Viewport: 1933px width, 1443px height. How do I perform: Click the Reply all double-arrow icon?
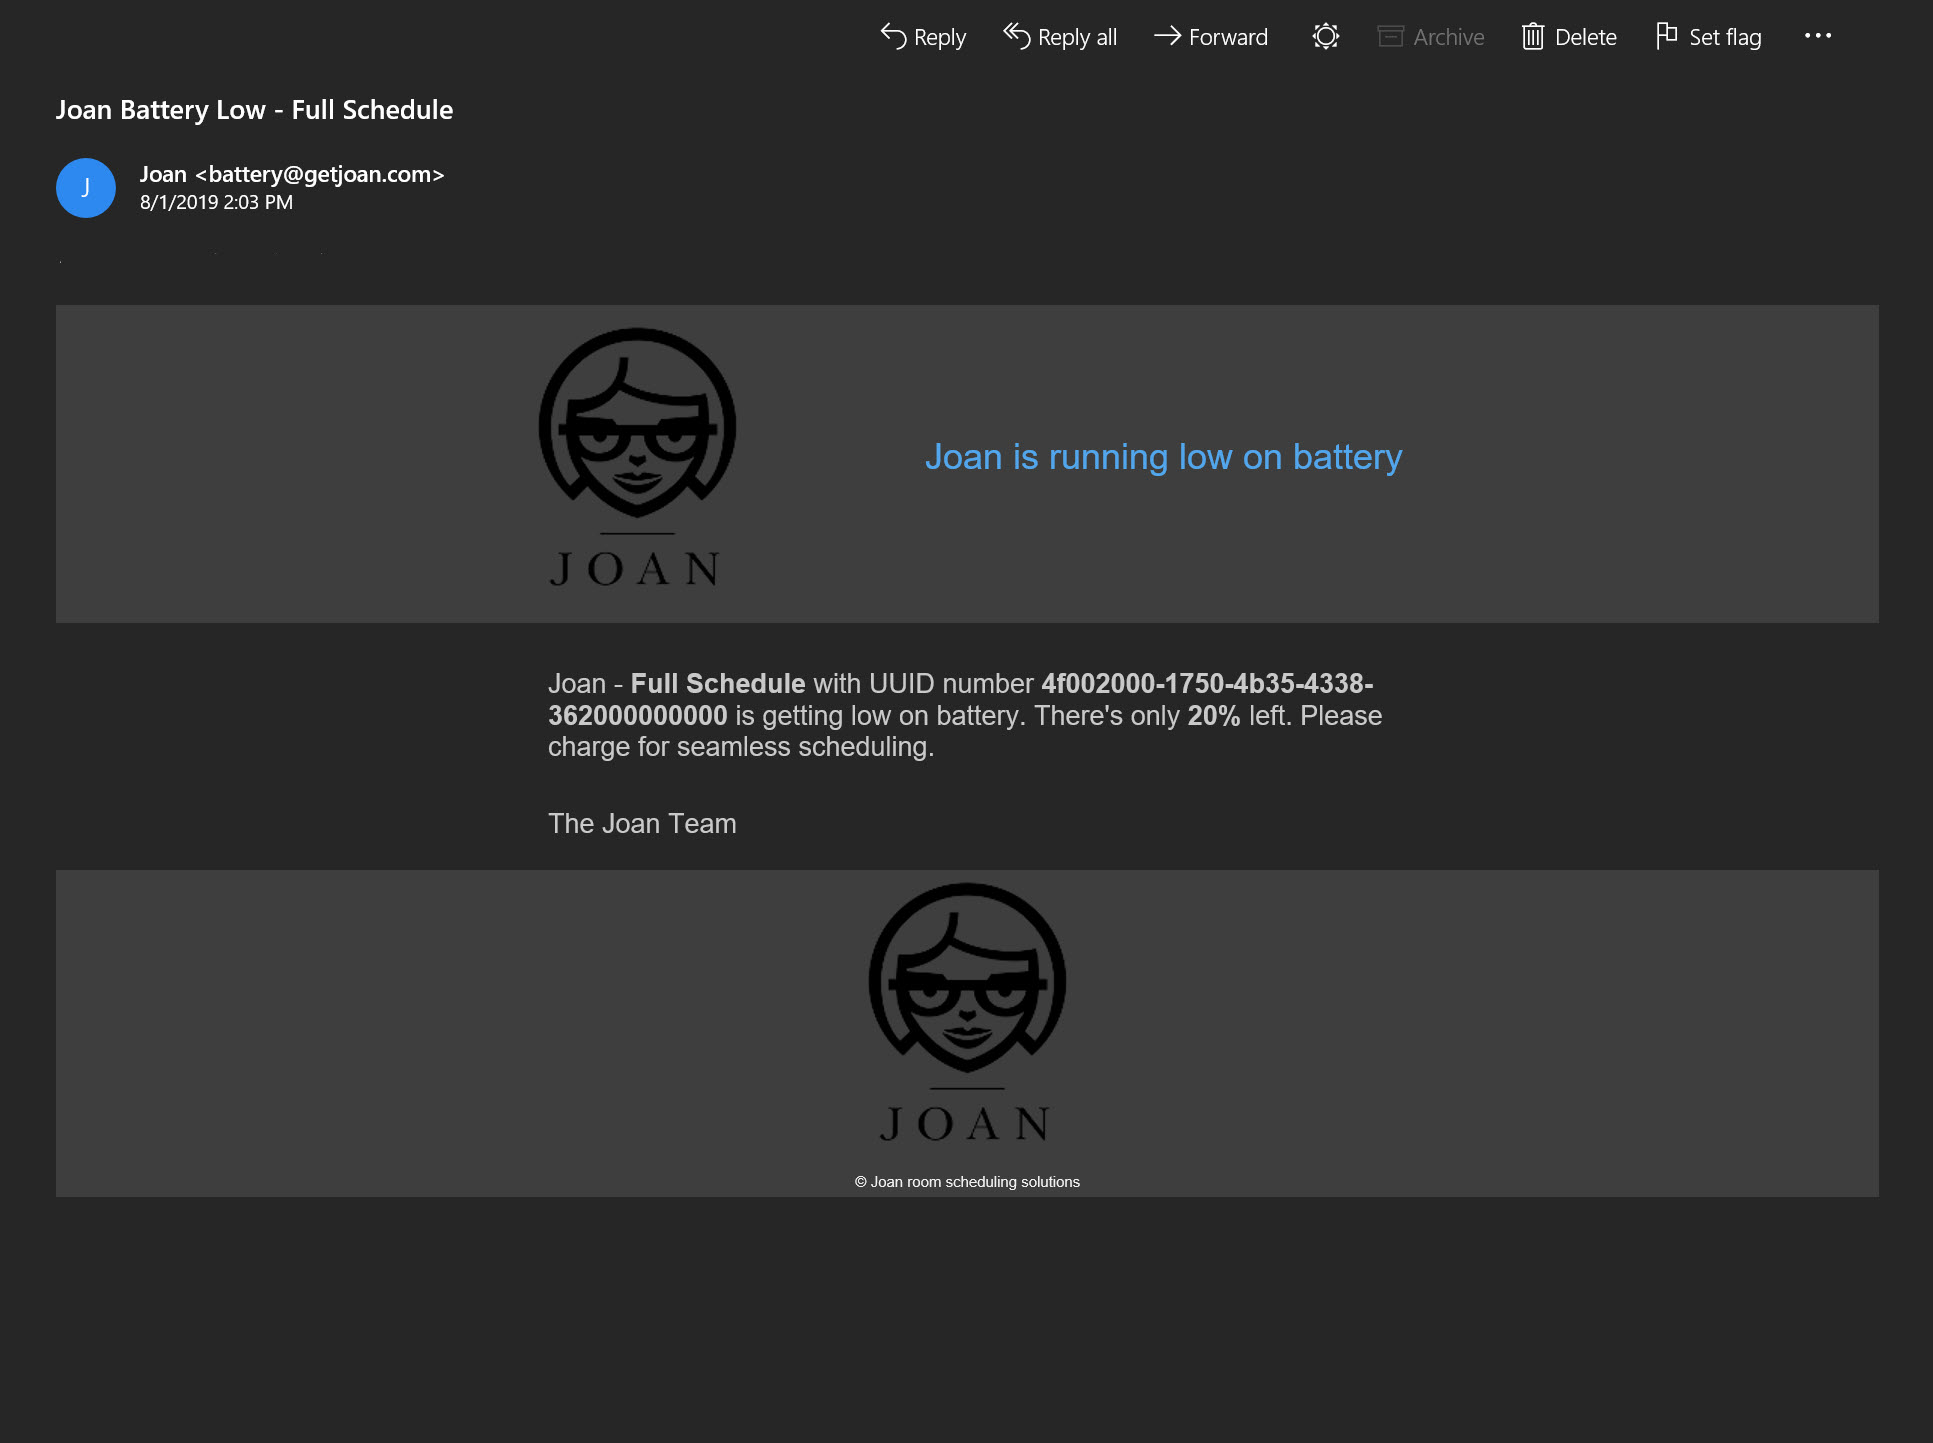point(1017,36)
